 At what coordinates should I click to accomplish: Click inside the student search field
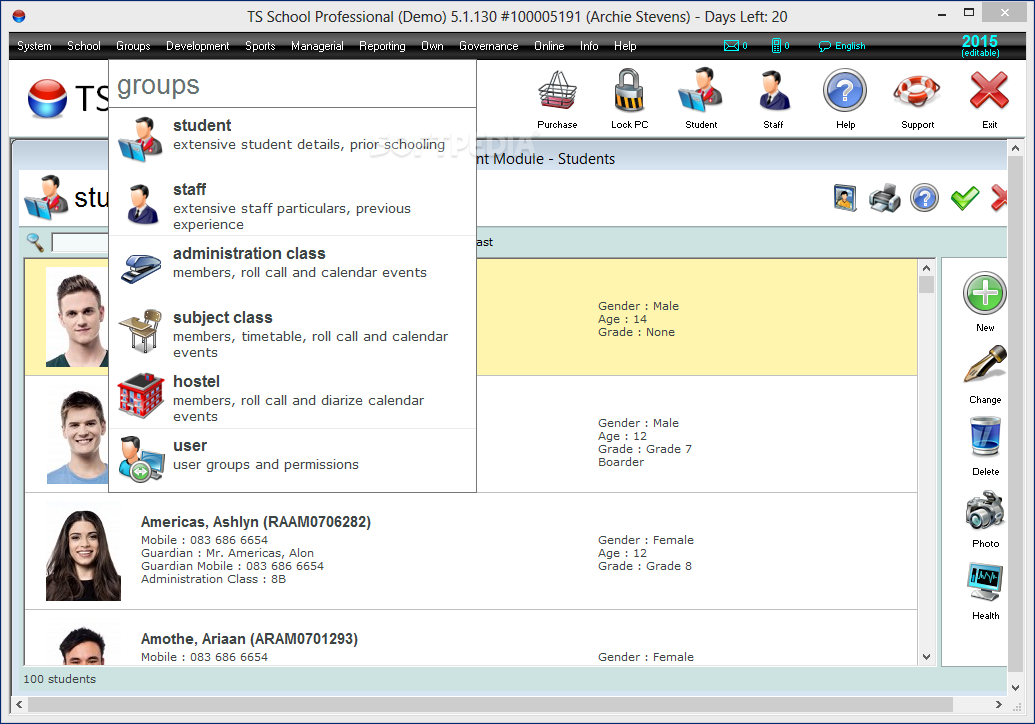(x=81, y=242)
